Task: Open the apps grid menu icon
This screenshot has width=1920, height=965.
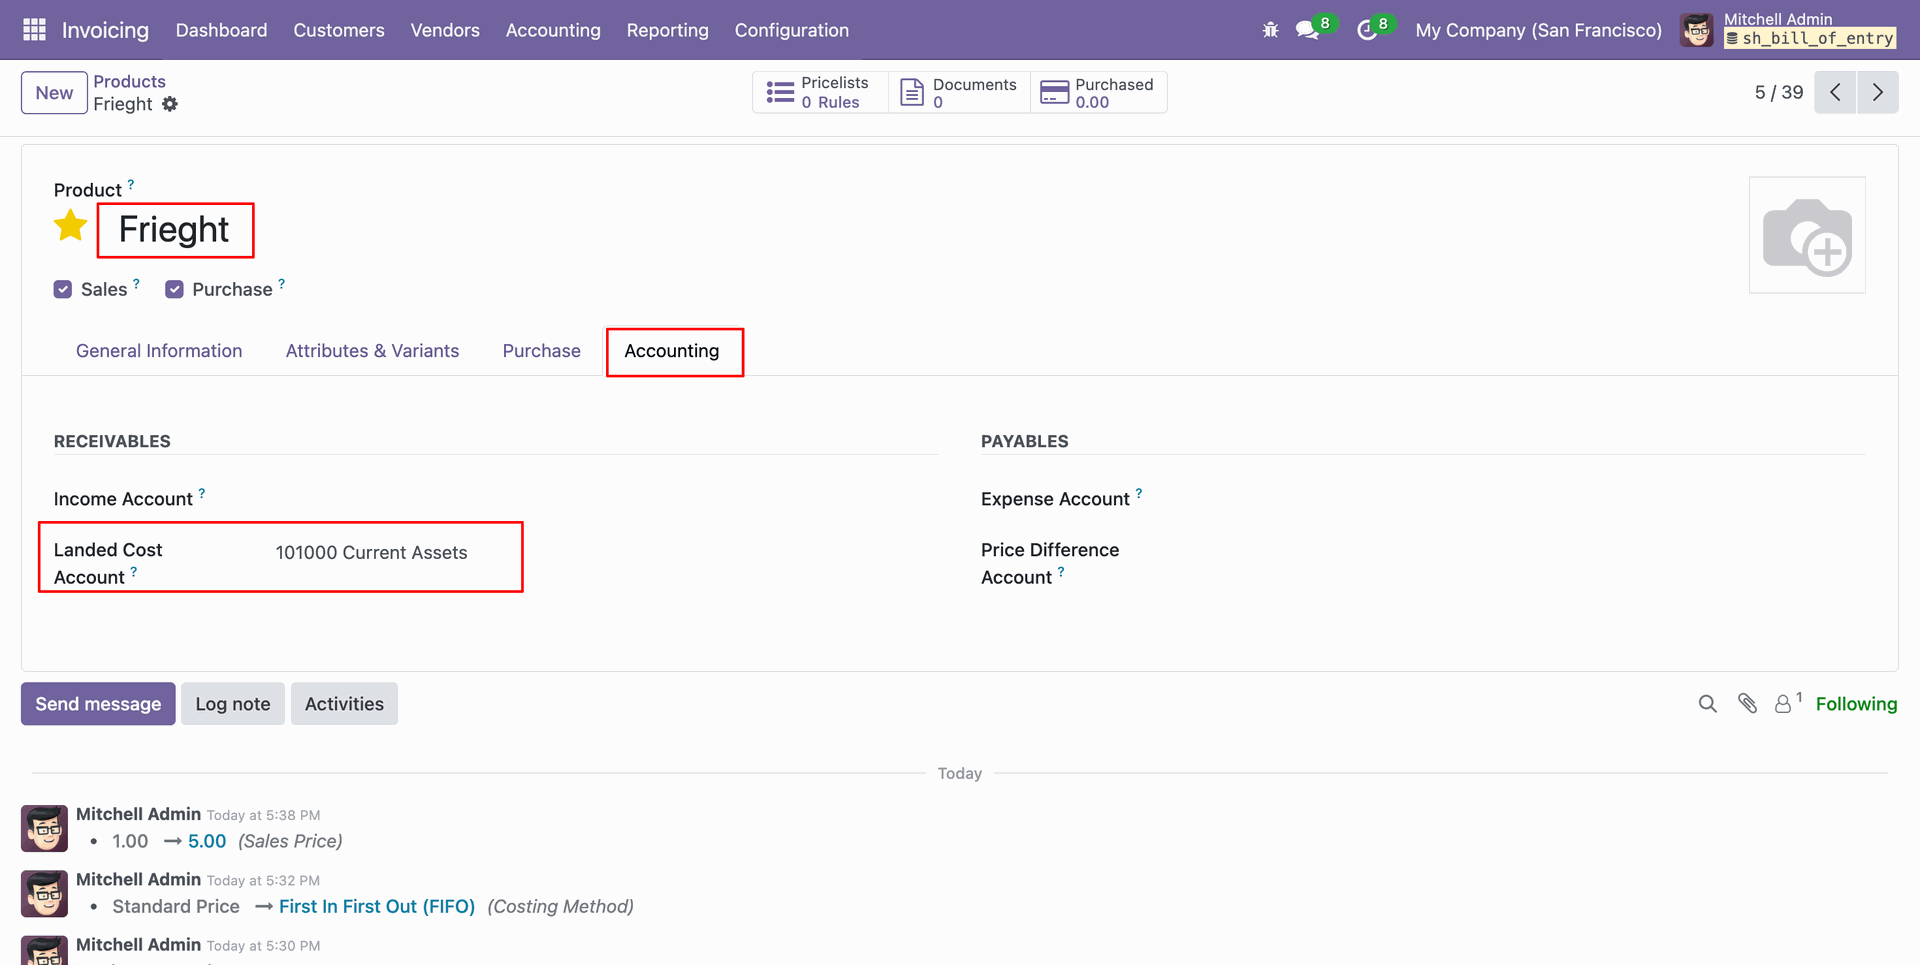Action: pyautogui.click(x=34, y=30)
